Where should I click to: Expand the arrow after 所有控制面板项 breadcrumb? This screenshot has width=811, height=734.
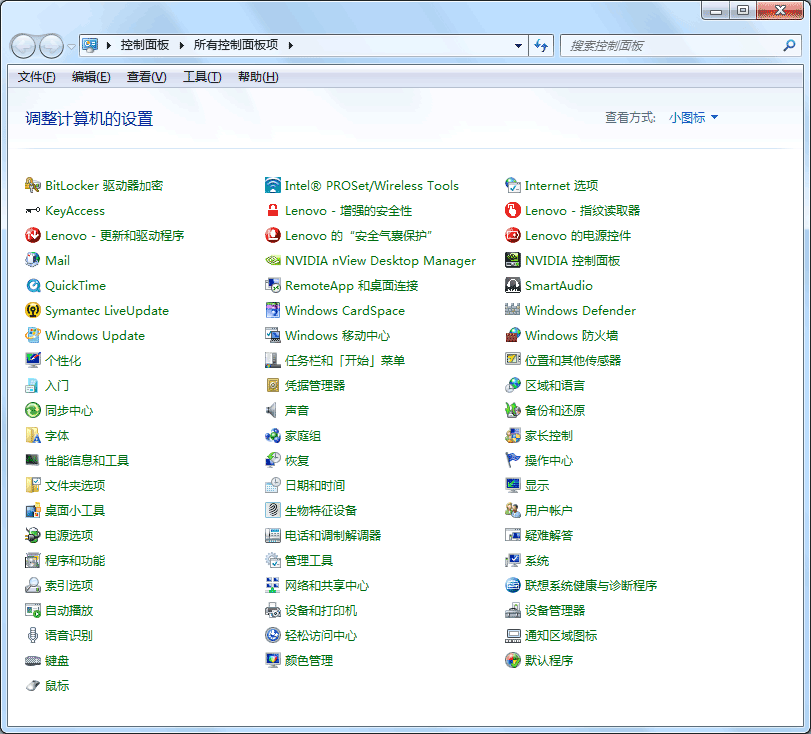tap(291, 46)
